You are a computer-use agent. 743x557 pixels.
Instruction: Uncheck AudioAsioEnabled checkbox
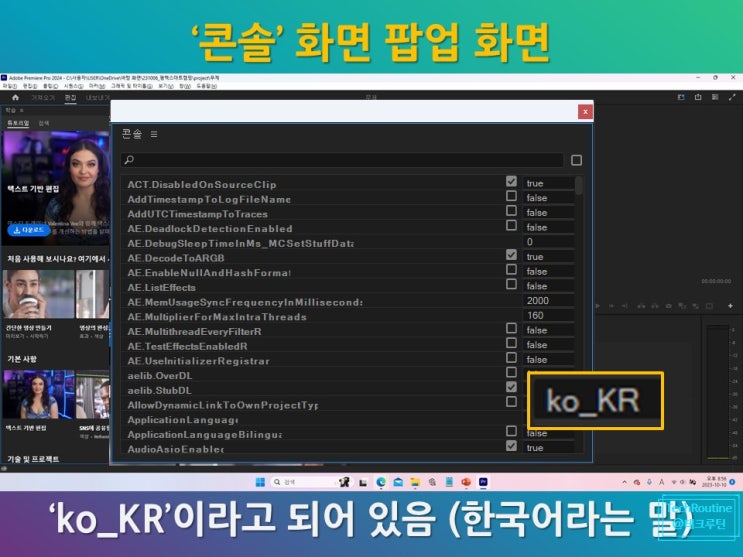tap(511, 446)
